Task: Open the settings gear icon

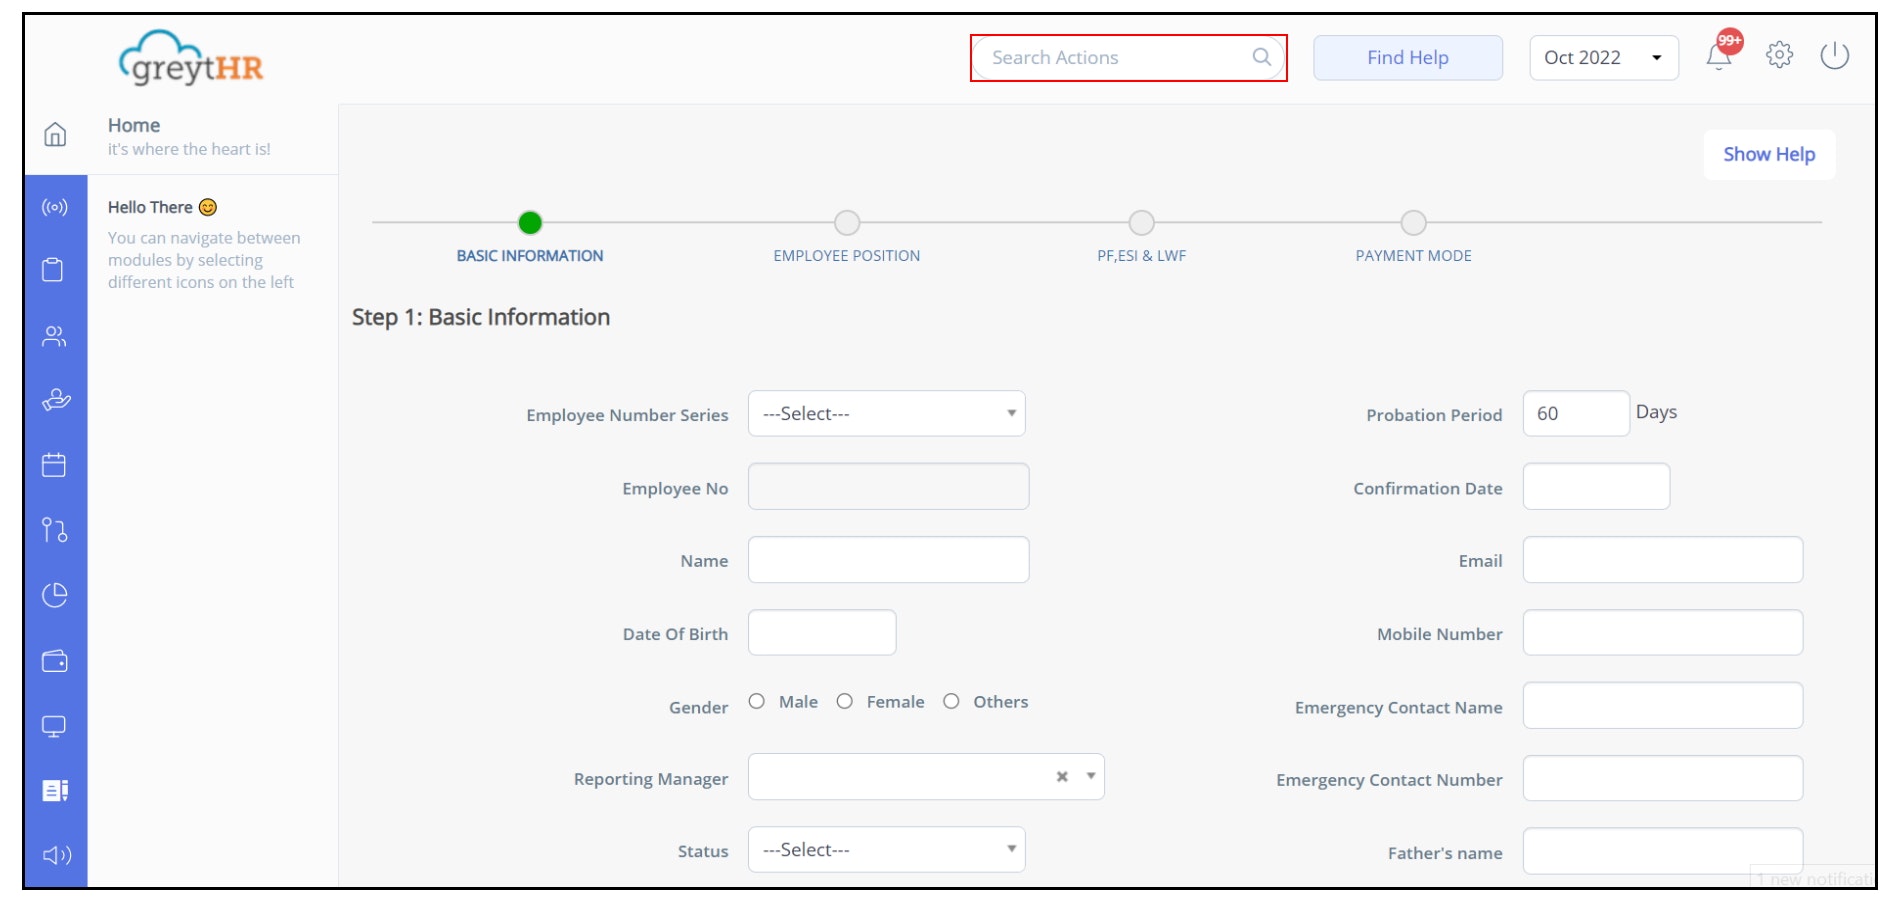Action: (1779, 55)
